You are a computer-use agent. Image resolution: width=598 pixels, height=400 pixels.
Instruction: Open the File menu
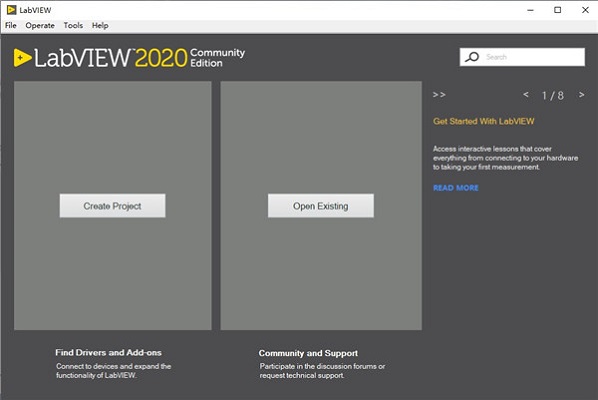click(11, 26)
